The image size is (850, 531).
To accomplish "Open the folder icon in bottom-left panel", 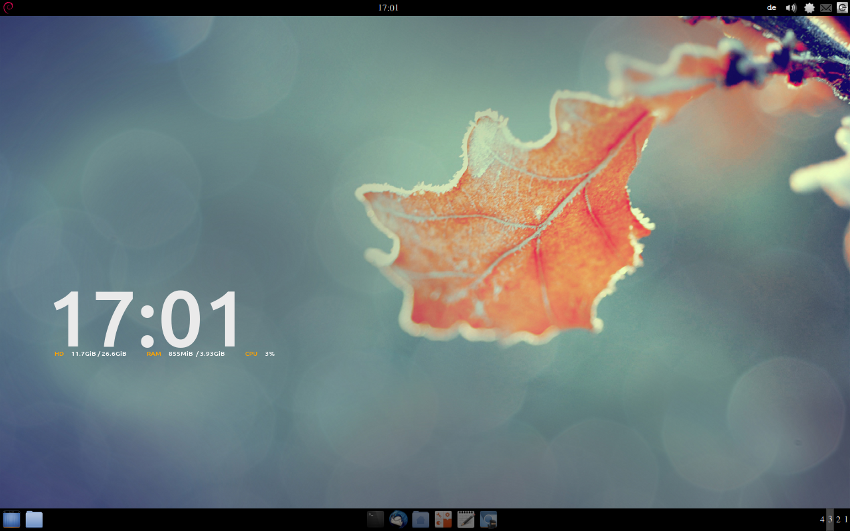I will 34,519.
